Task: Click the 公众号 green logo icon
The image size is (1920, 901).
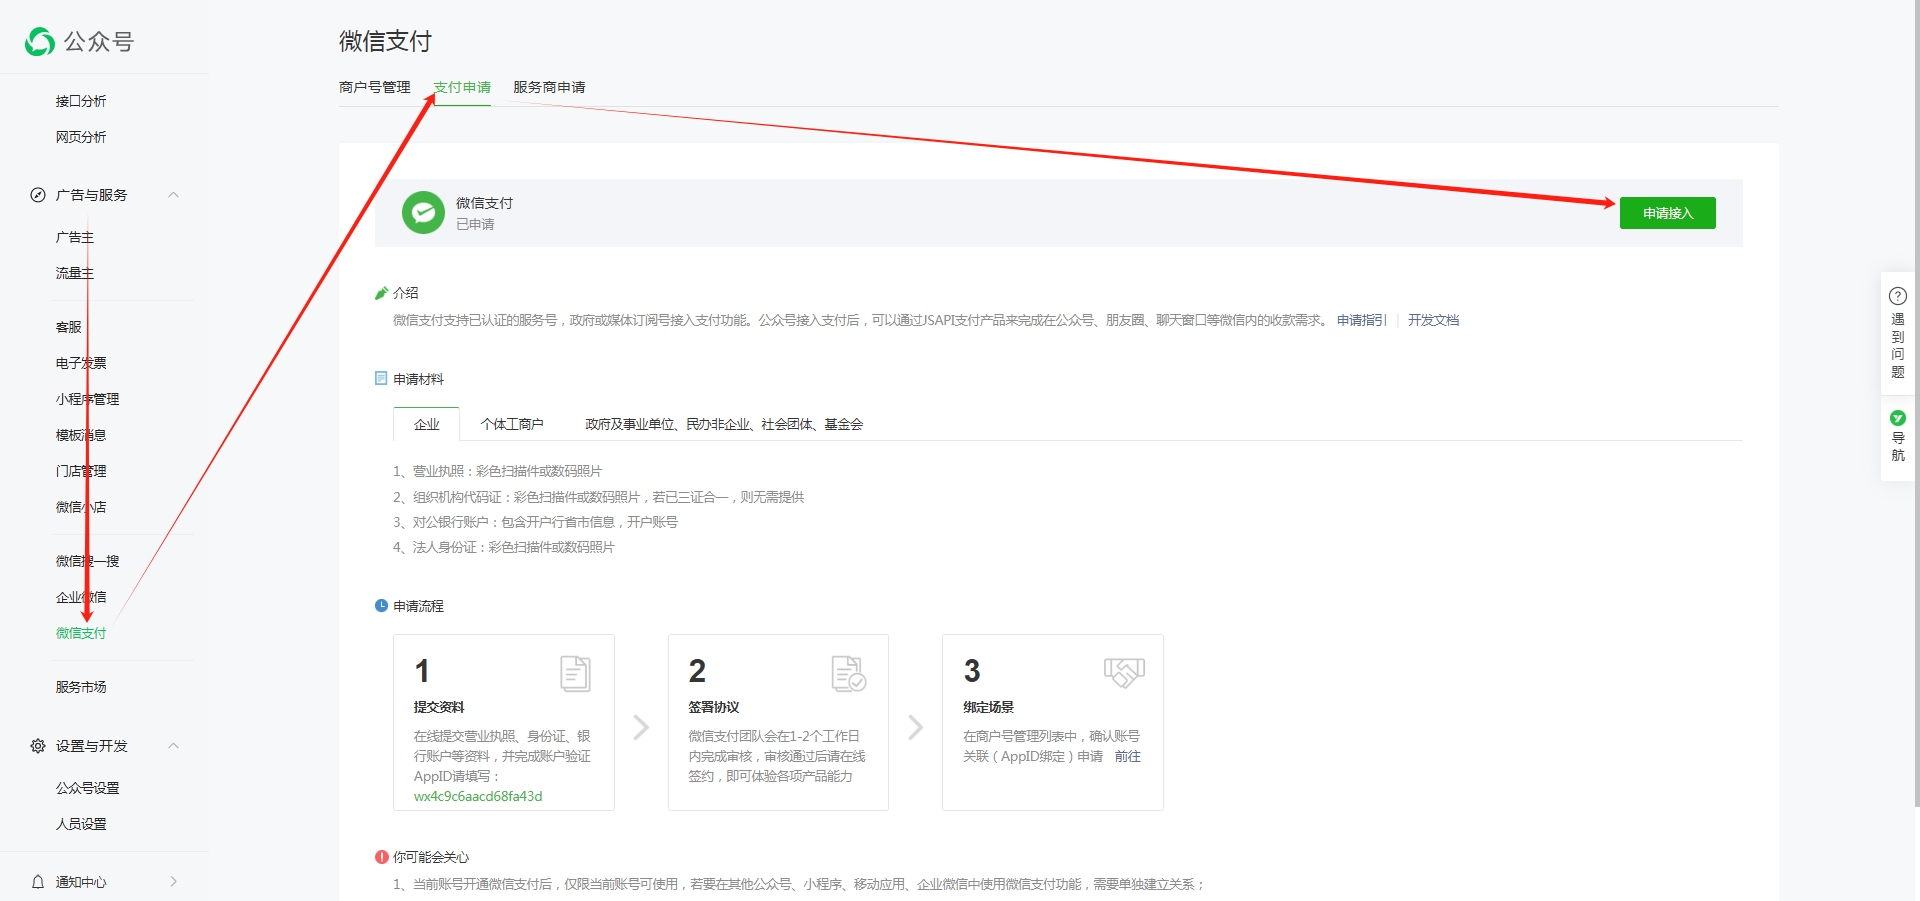Action: tap(40, 41)
